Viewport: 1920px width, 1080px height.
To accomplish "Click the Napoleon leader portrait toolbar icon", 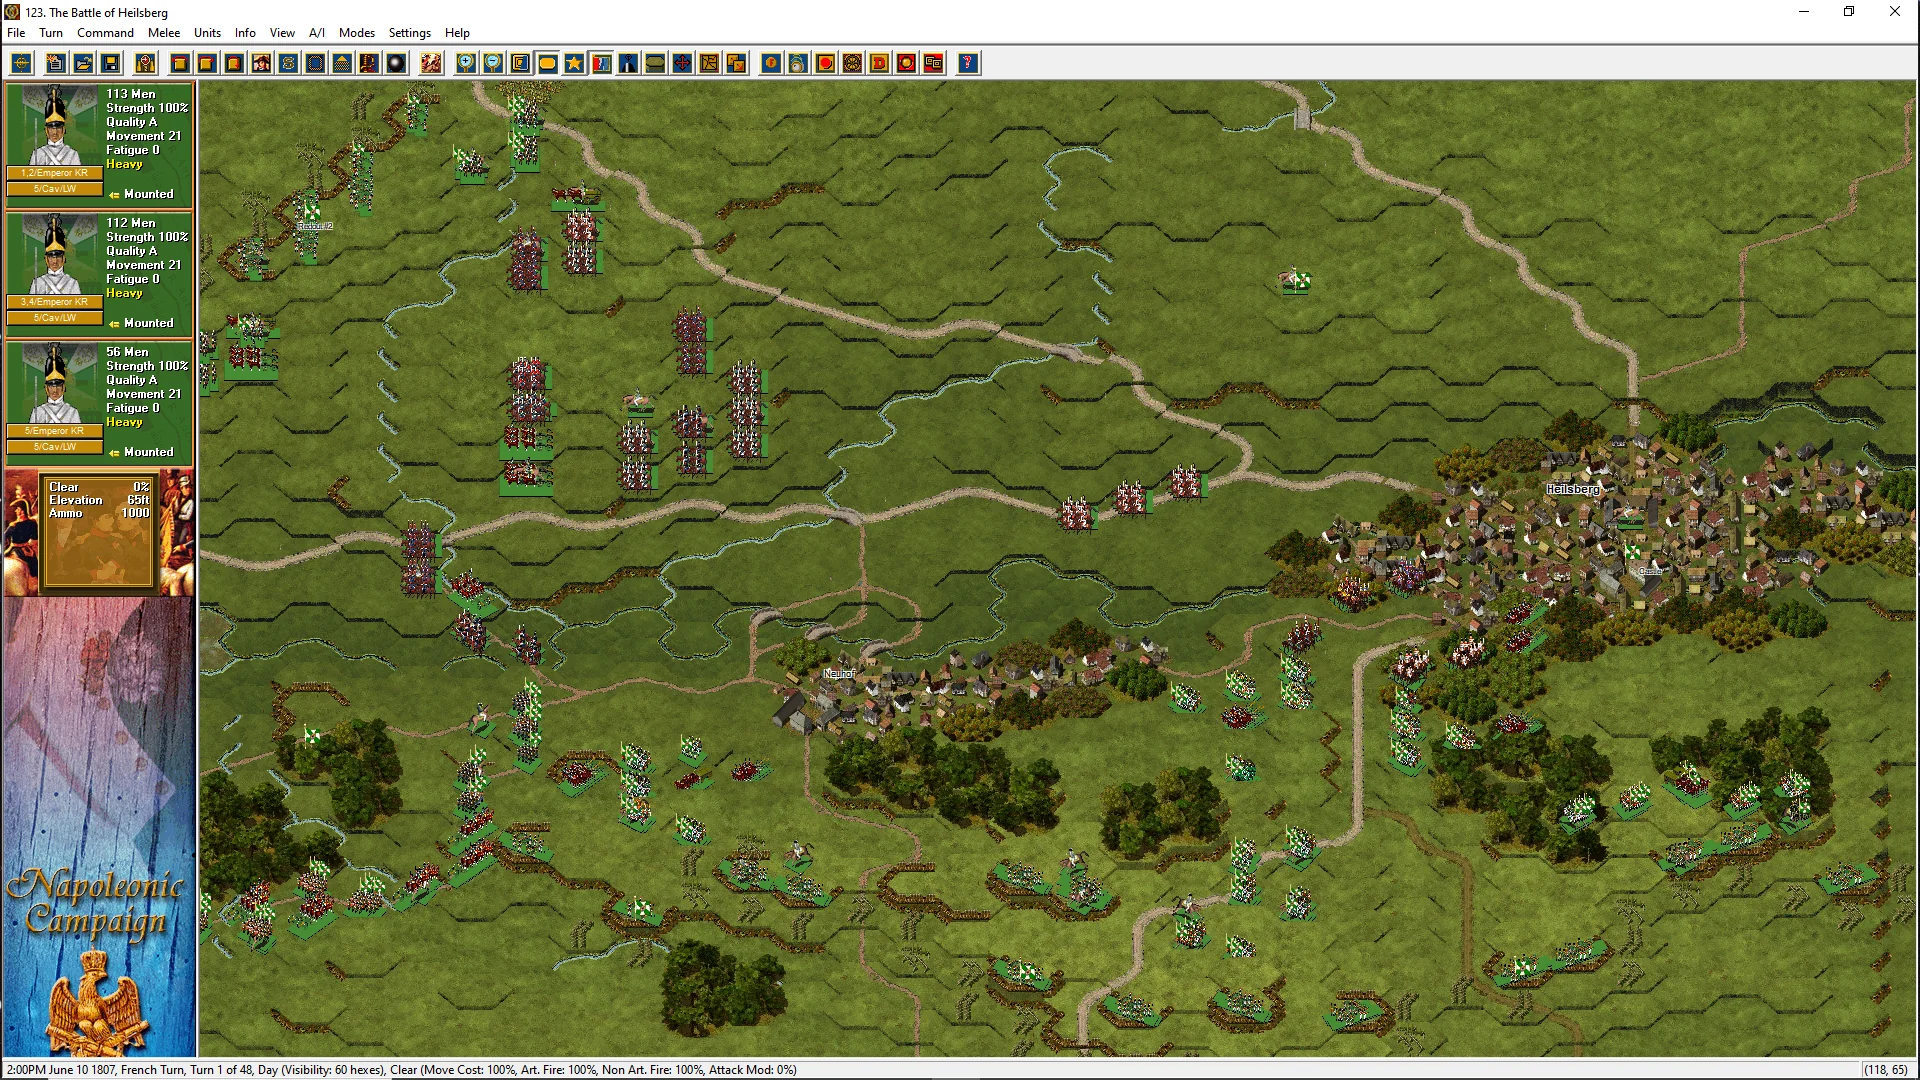I will [261, 64].
